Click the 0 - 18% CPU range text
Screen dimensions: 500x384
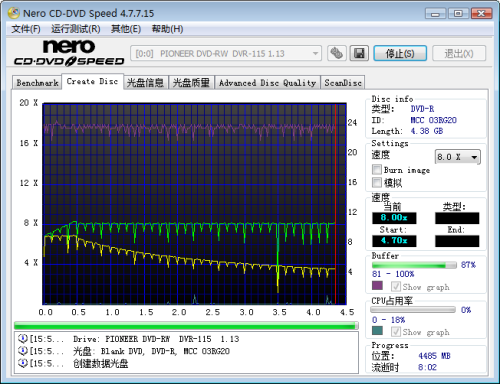388,320
